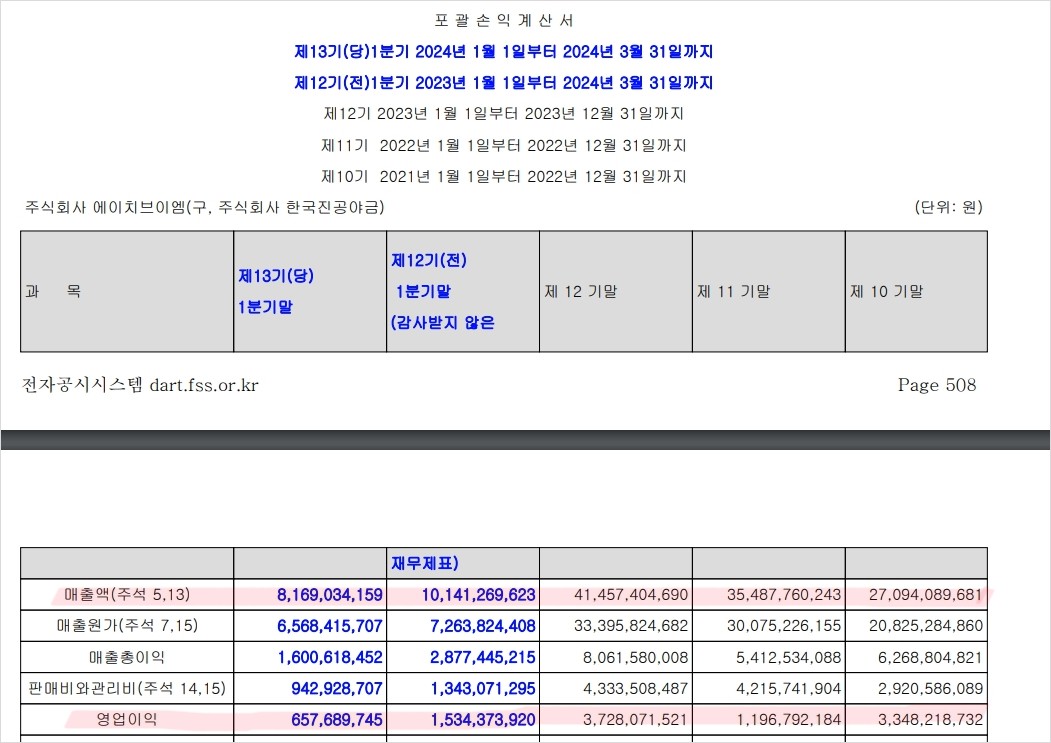
Task: Click SG&A value 2,920,586,089
Action: (x=930, y=689)
